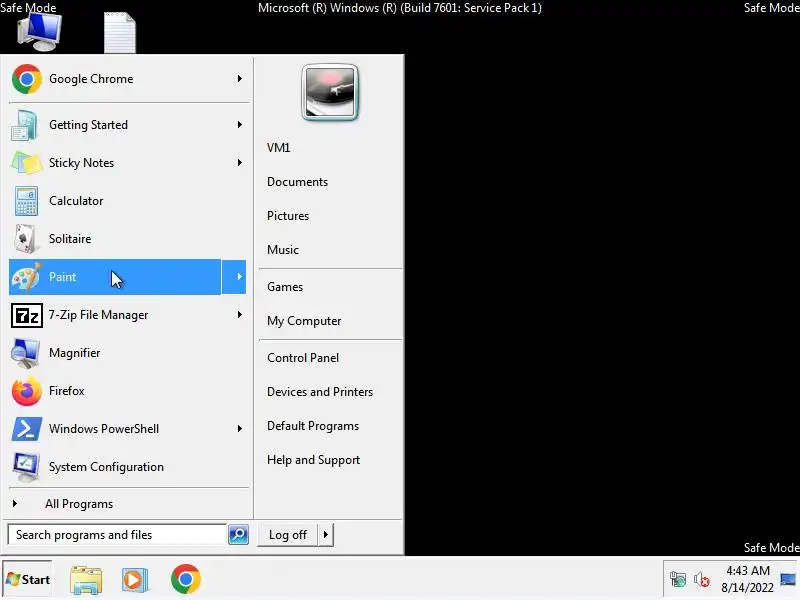This screenshot has width=800, height=600.
Task: Open VM1 user folder
Action: tap(279, 148)
